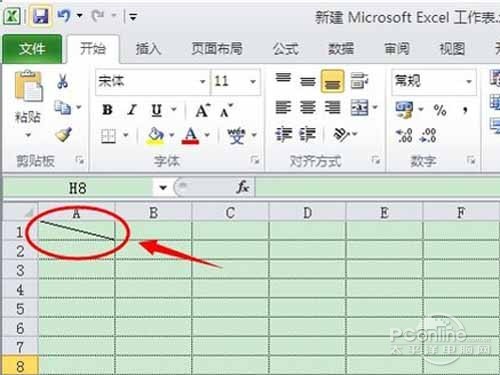Open the 宋体 font name dropdown
The width and height of the screenshot is (500, 375).
(x=202, y=82)
